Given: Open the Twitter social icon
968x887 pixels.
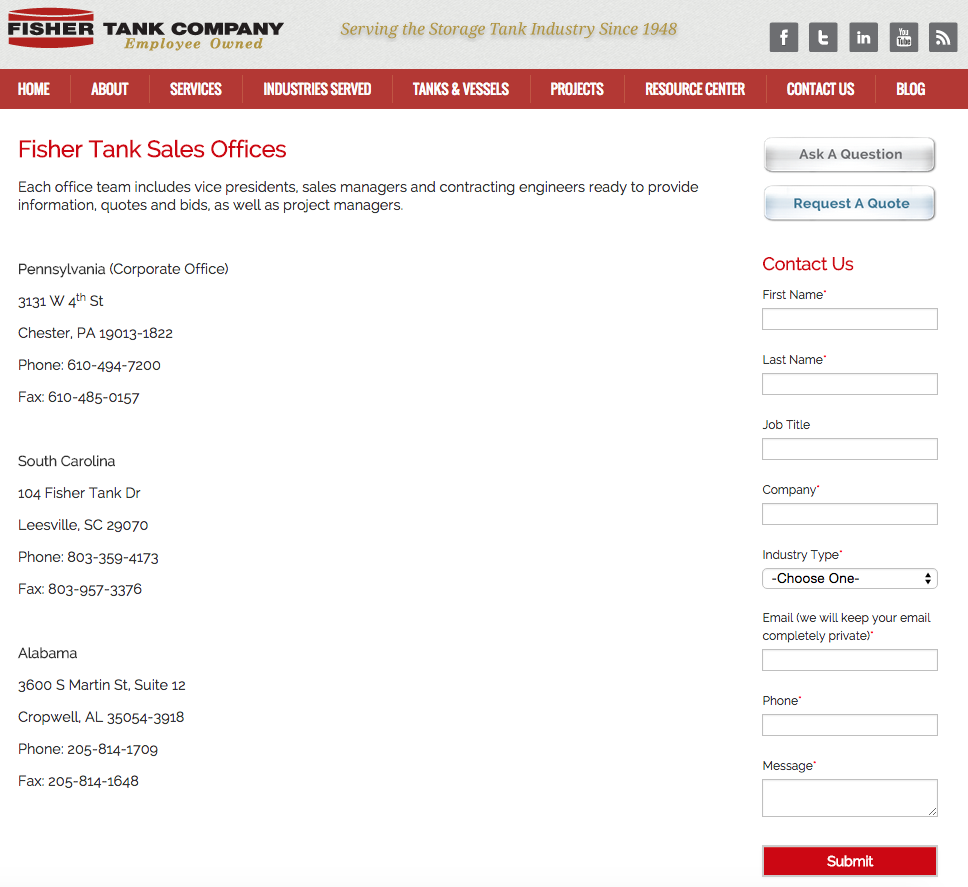Looking at the screenshot, I should [823, 38].
